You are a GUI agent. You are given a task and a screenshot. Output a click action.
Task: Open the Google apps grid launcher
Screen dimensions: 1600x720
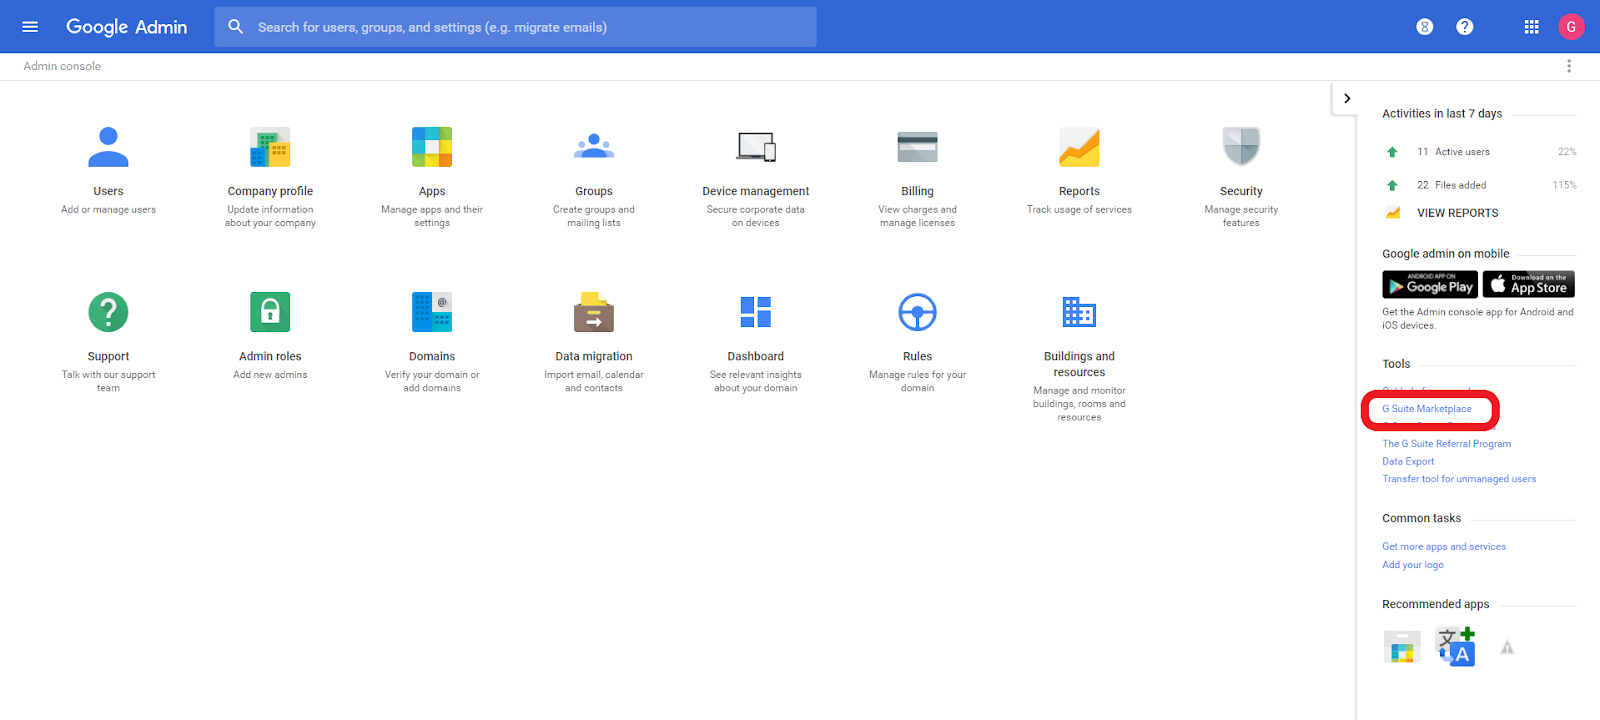[1531, 27]
